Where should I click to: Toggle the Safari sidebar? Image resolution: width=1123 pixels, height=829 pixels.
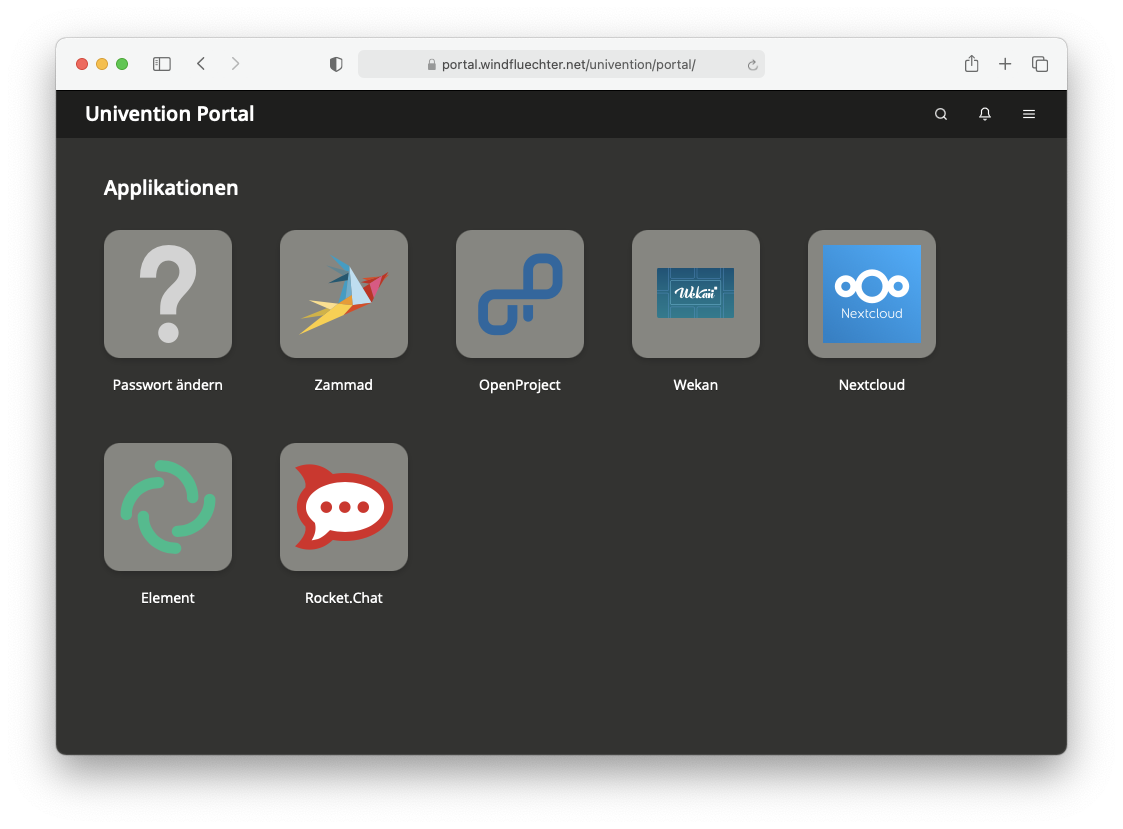coord(162,64)
